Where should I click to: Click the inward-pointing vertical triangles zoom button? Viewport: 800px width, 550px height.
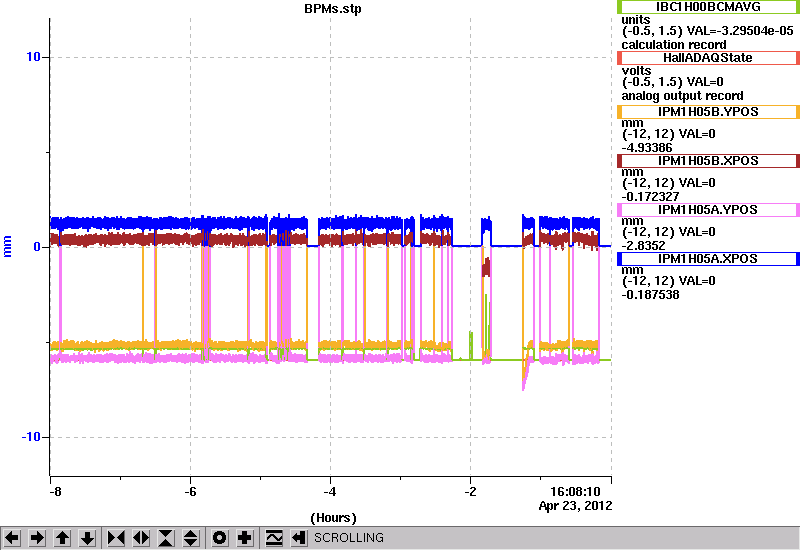click(166, 538)
